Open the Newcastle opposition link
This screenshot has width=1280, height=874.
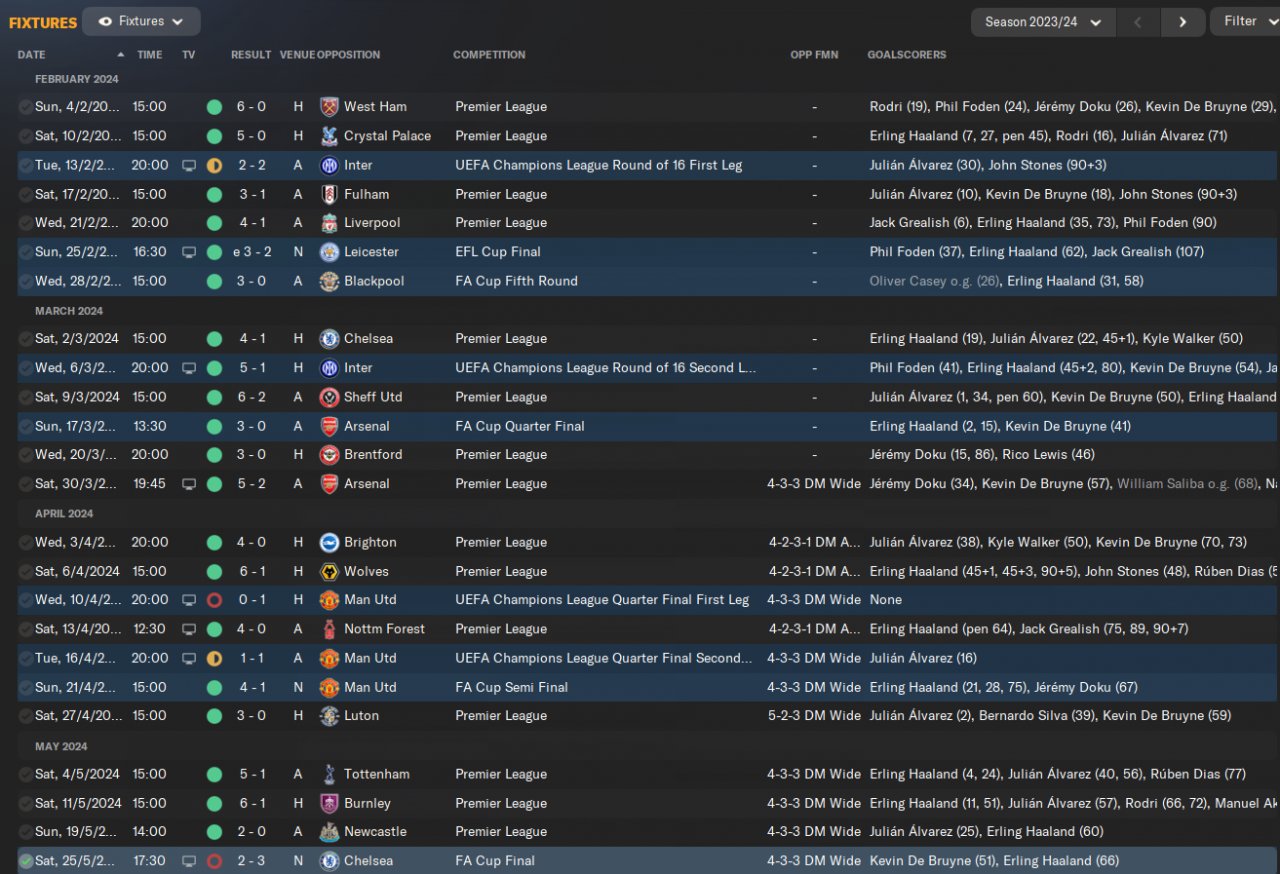[x=375, y=832]
